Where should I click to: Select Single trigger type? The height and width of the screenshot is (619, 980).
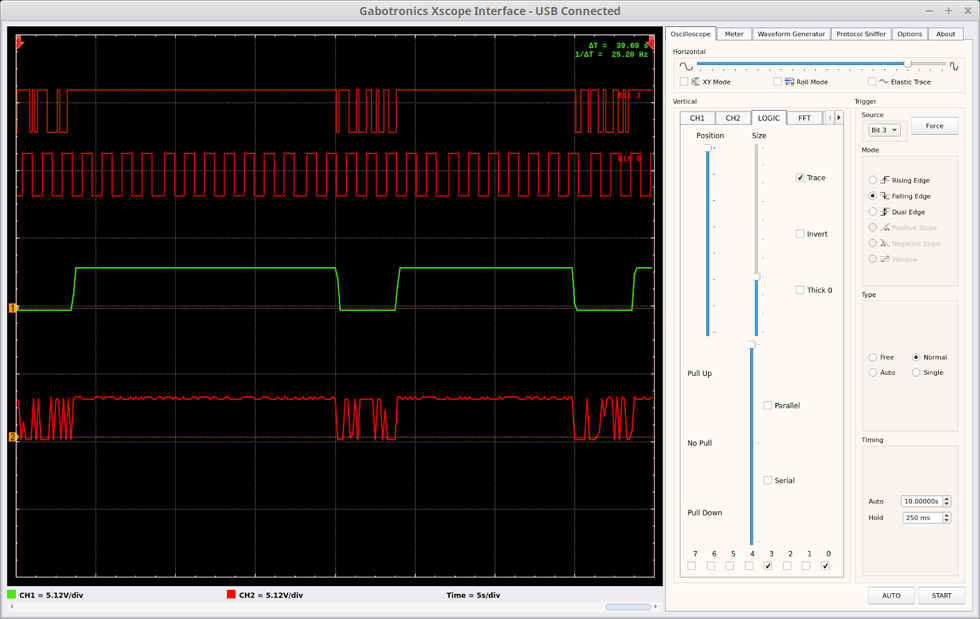916,373
